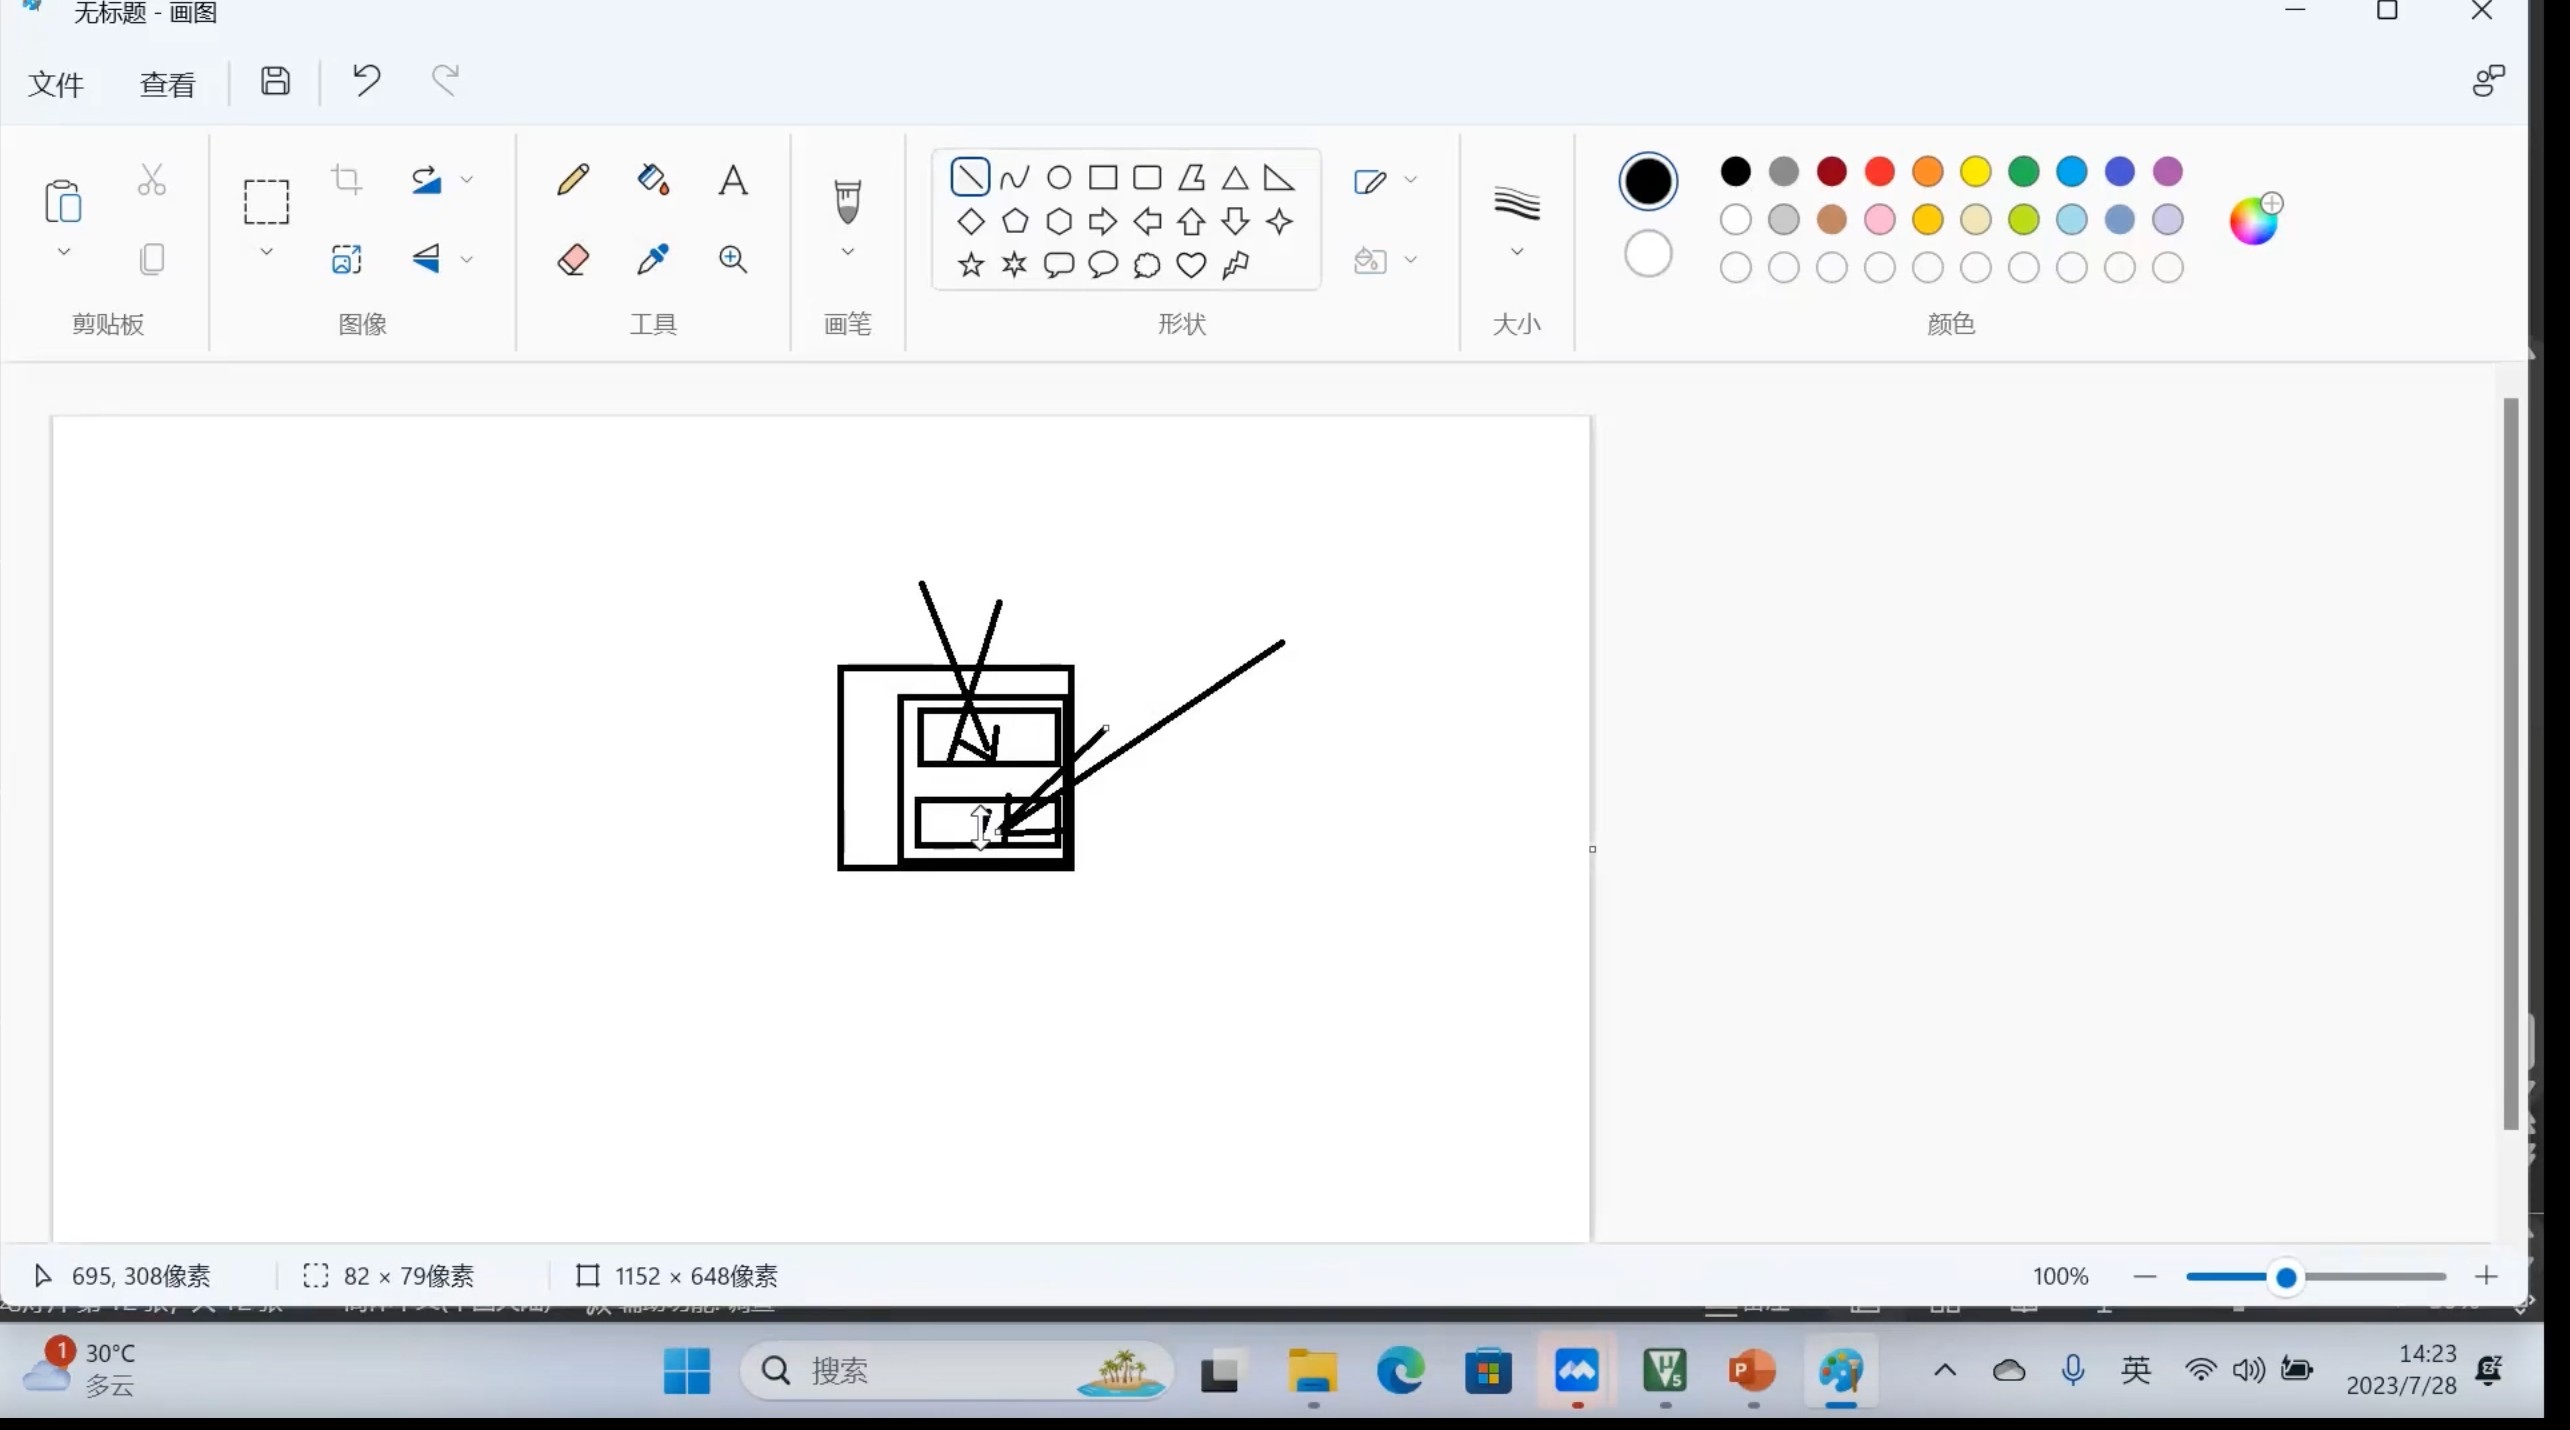The image size is (2570, 1430).
Task: Click the Save icon
Action: pos(275,81)
